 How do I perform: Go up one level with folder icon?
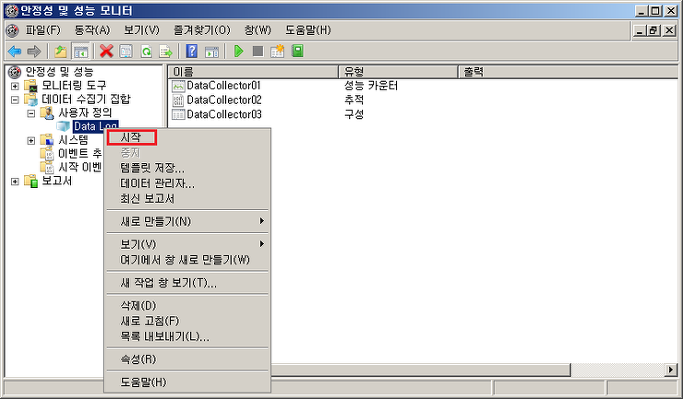tap(61, 51)
